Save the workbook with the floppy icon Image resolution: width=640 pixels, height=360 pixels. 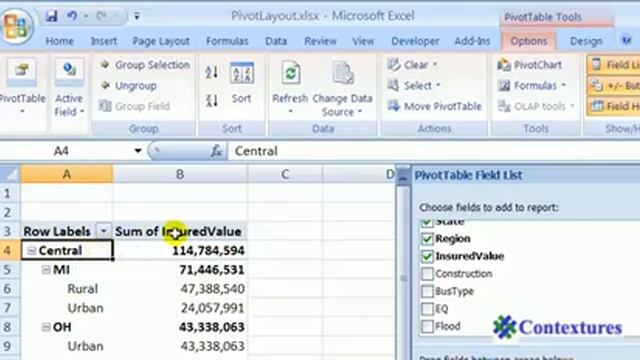pos(51,16)
